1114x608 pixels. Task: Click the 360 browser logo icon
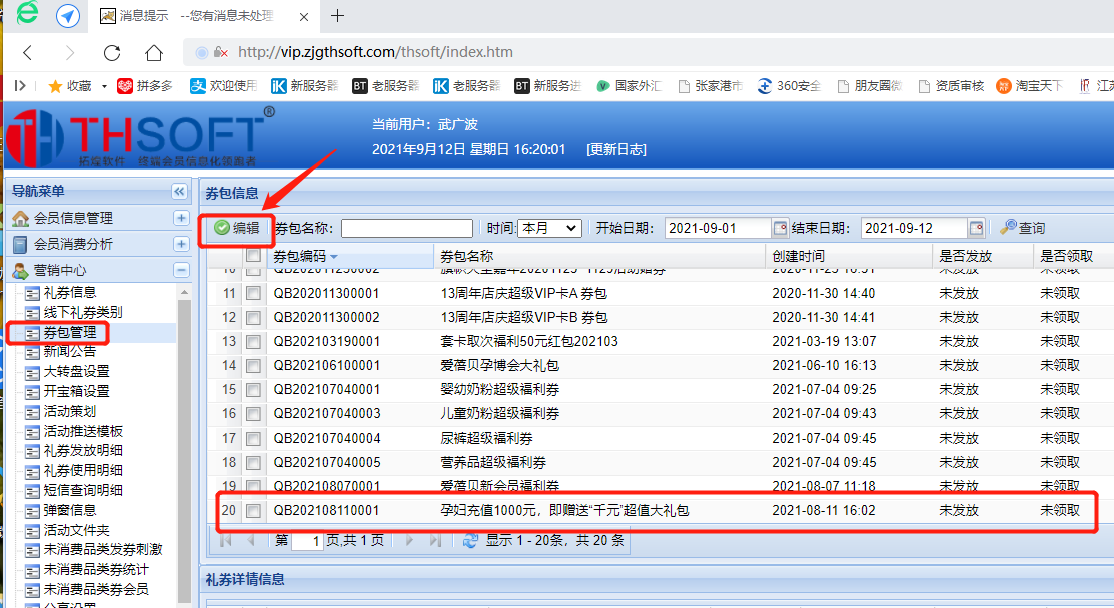[x=27, y=13]
